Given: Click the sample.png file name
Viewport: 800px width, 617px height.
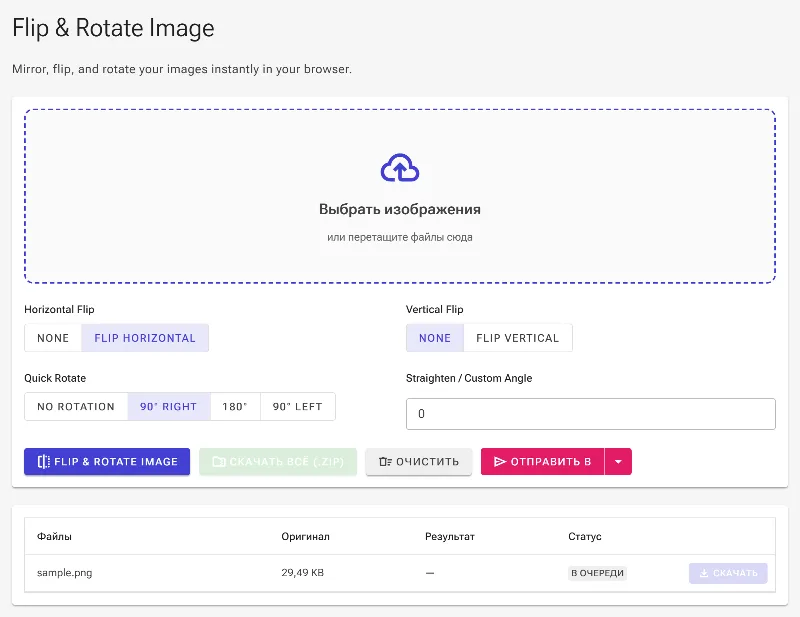Looking at the screenshot, I should click(x=65, y=573).
